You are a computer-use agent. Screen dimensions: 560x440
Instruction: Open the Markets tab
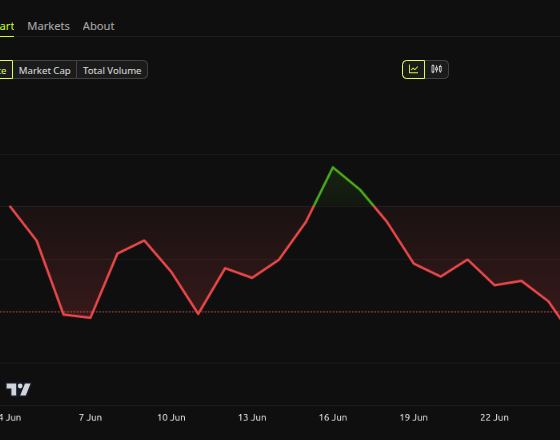point(49,26)
